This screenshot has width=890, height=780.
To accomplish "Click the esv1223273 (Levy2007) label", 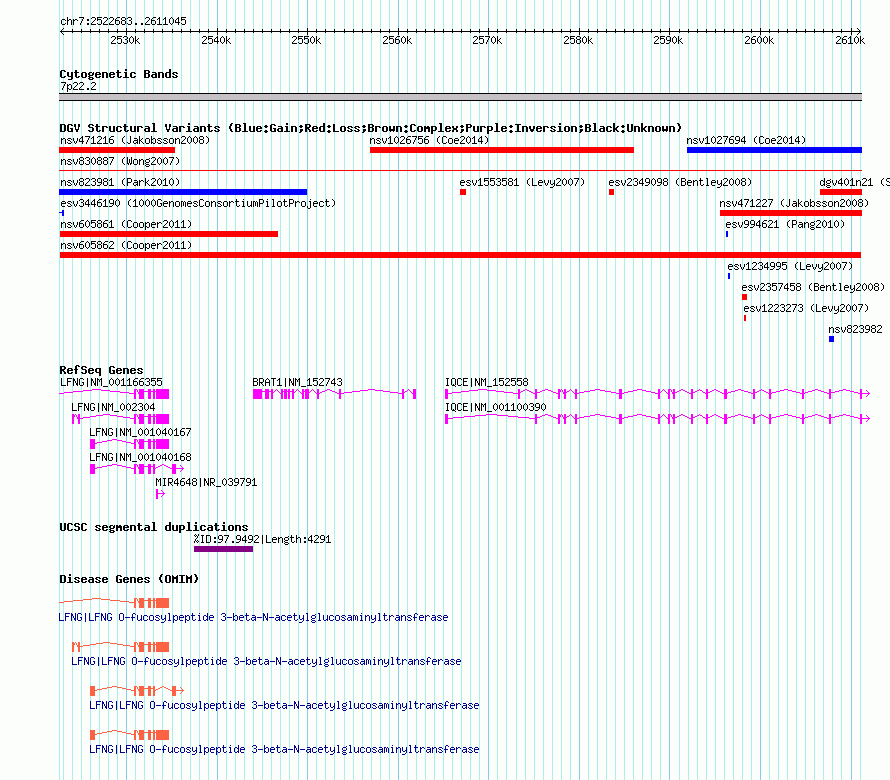I will 806,308.
